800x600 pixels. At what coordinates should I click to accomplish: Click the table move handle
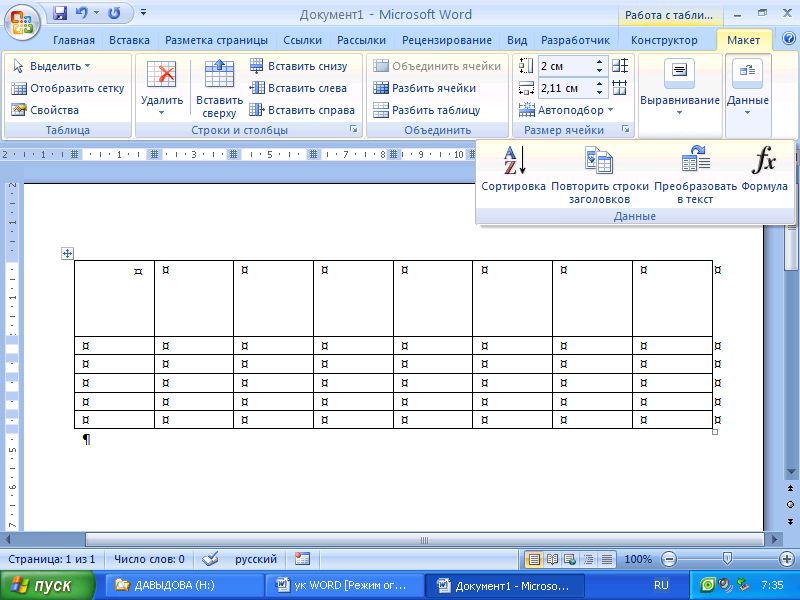(x=67, y=253)
